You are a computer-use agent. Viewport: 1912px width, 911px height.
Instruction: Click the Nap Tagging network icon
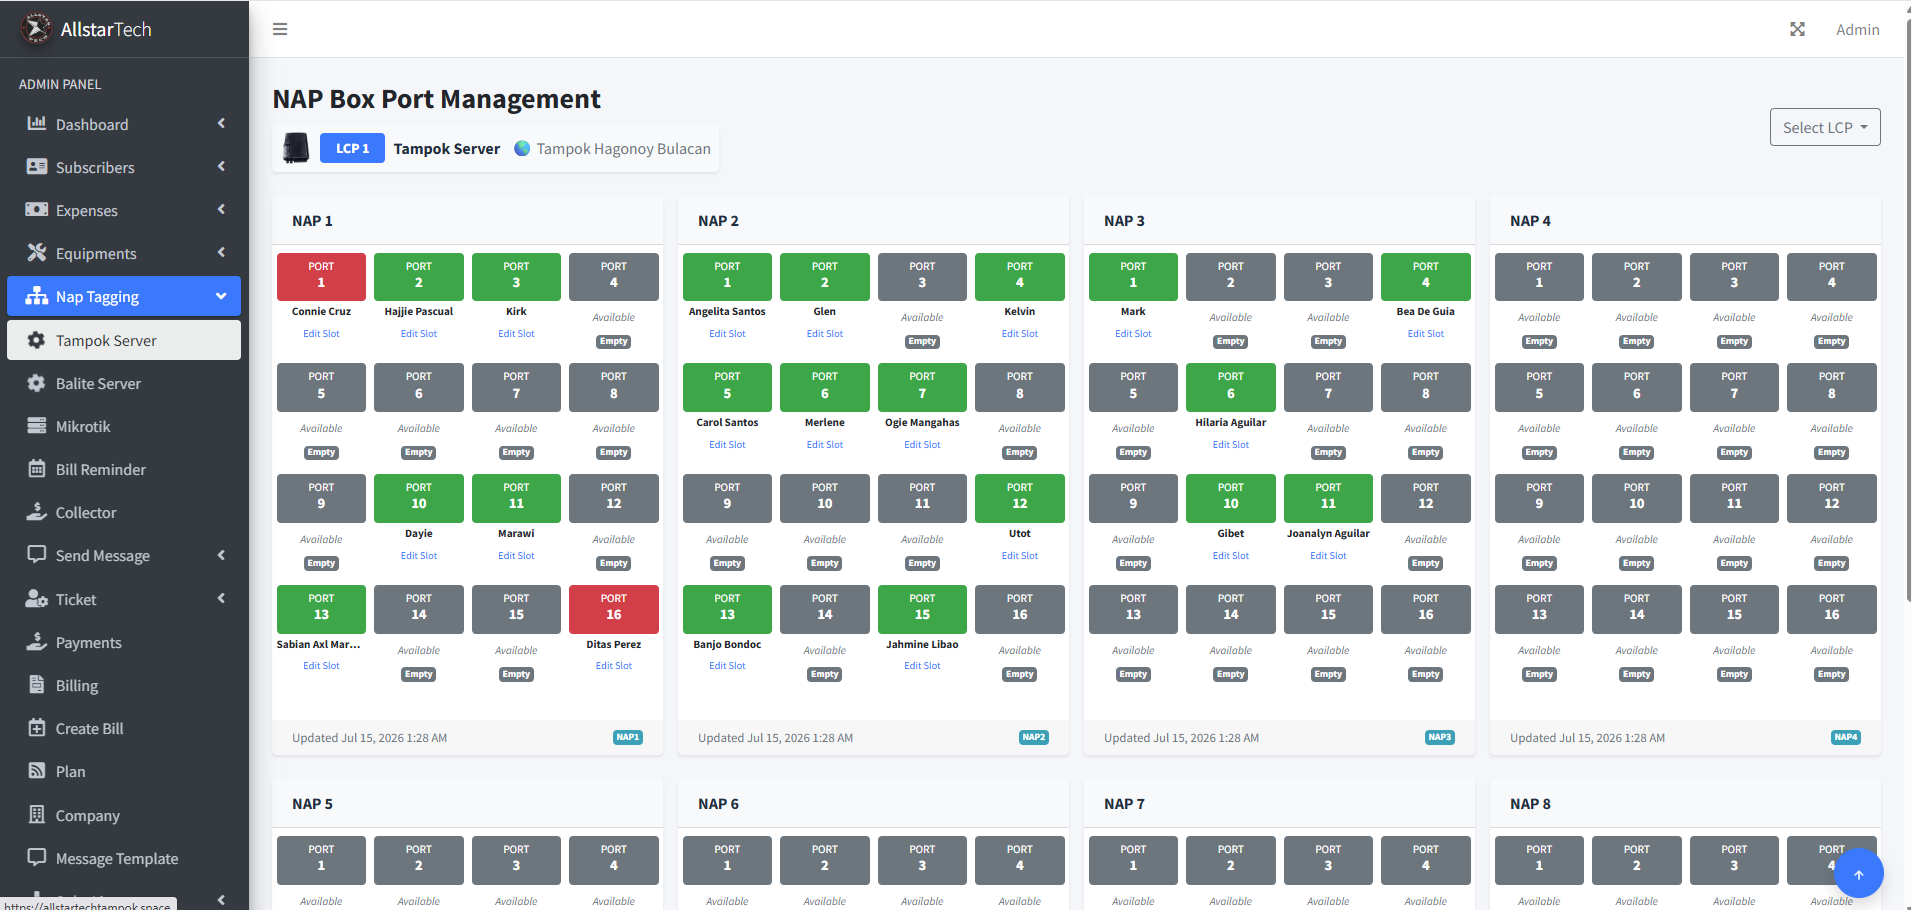pos(37,296)
